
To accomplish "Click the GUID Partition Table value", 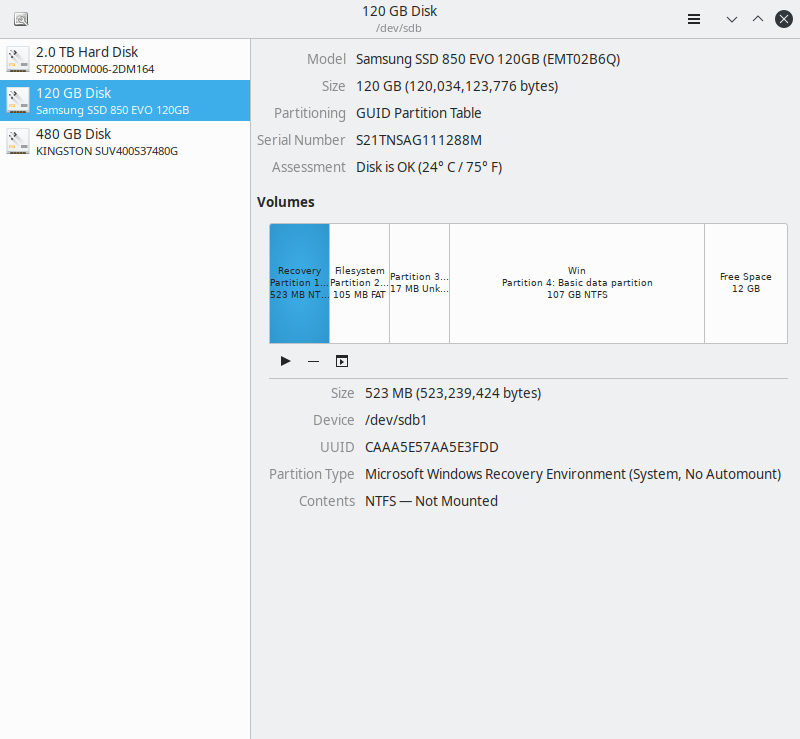I will tap(418, 113).
